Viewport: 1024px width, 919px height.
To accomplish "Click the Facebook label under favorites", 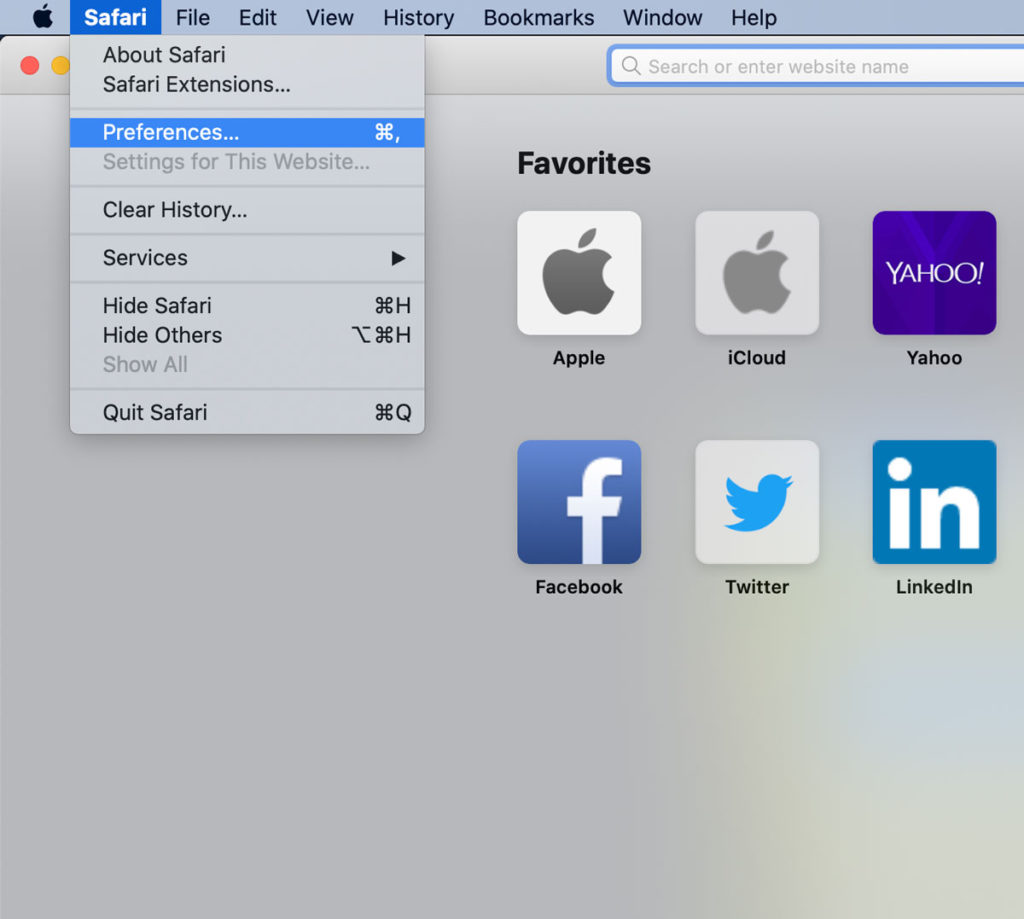I will (x=579, y=587).
